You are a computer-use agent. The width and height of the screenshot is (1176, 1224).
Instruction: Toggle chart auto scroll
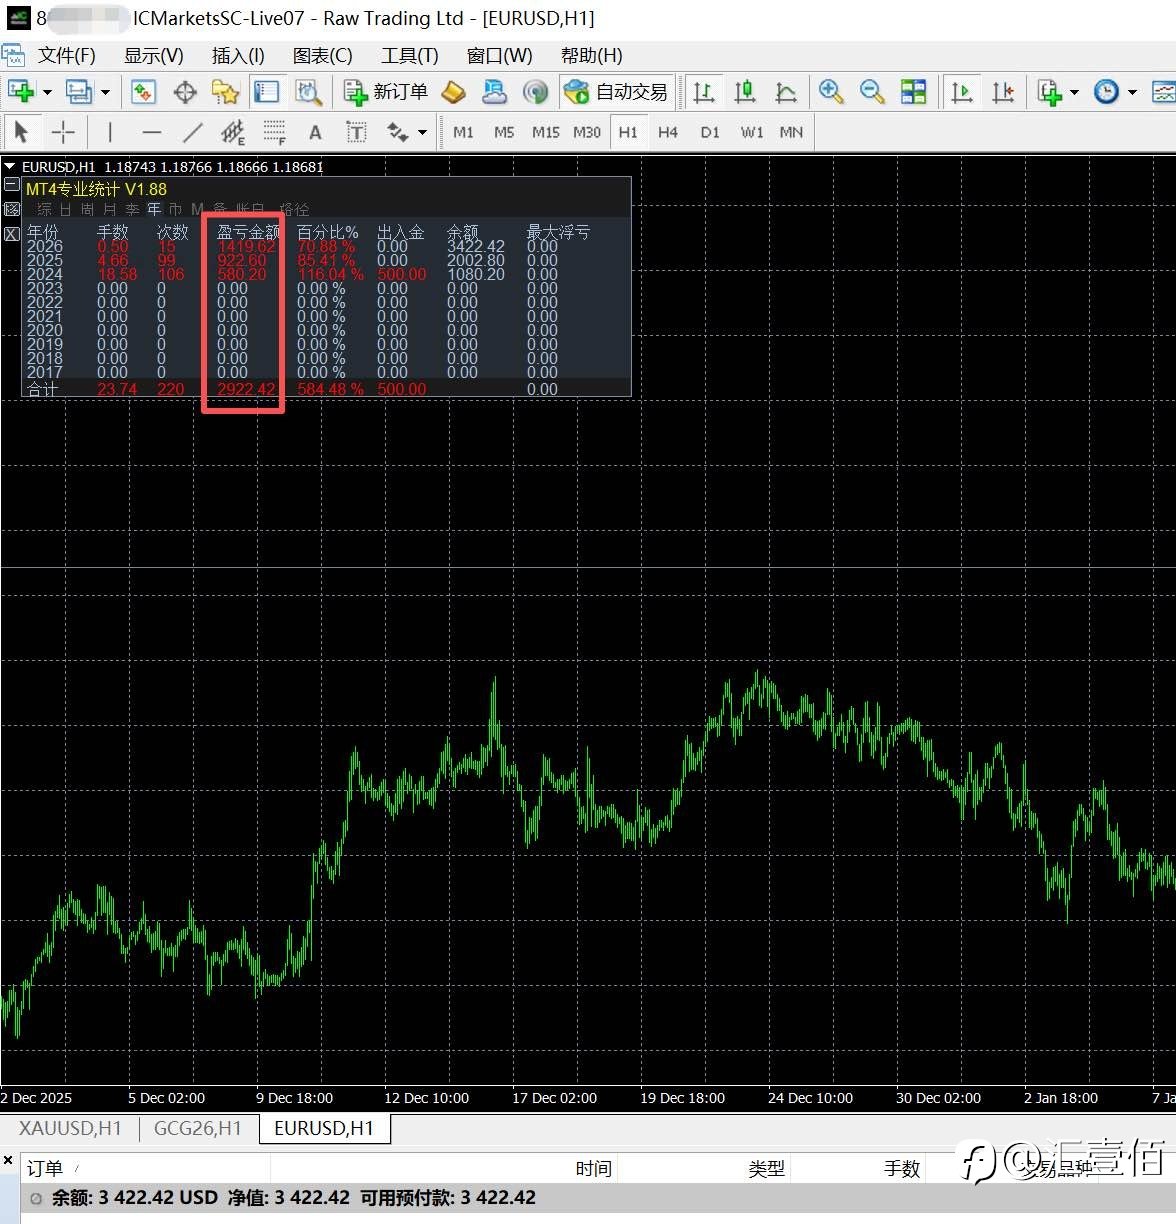962,92
